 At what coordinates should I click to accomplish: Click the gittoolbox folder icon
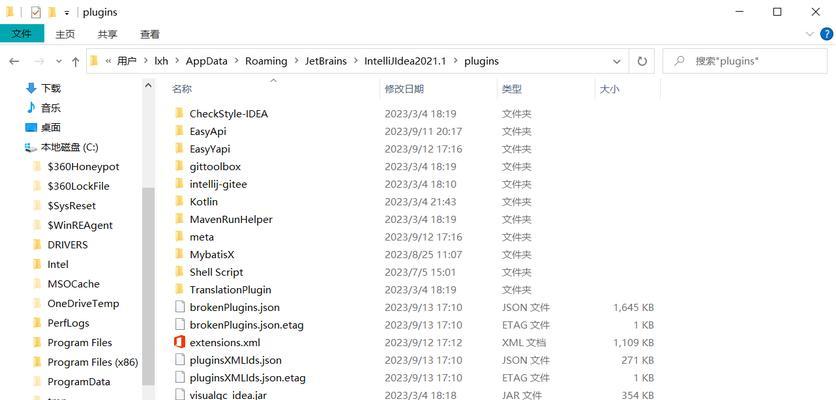[x=179, y=166]
